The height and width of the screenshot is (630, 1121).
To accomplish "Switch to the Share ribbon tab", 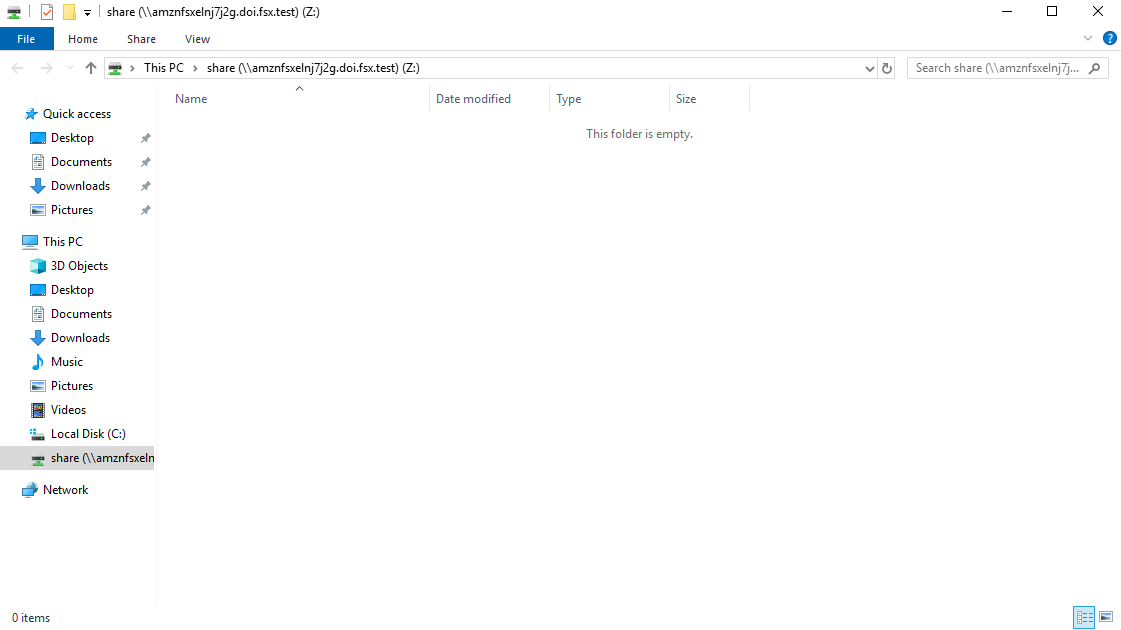I will tap(142, 39).
